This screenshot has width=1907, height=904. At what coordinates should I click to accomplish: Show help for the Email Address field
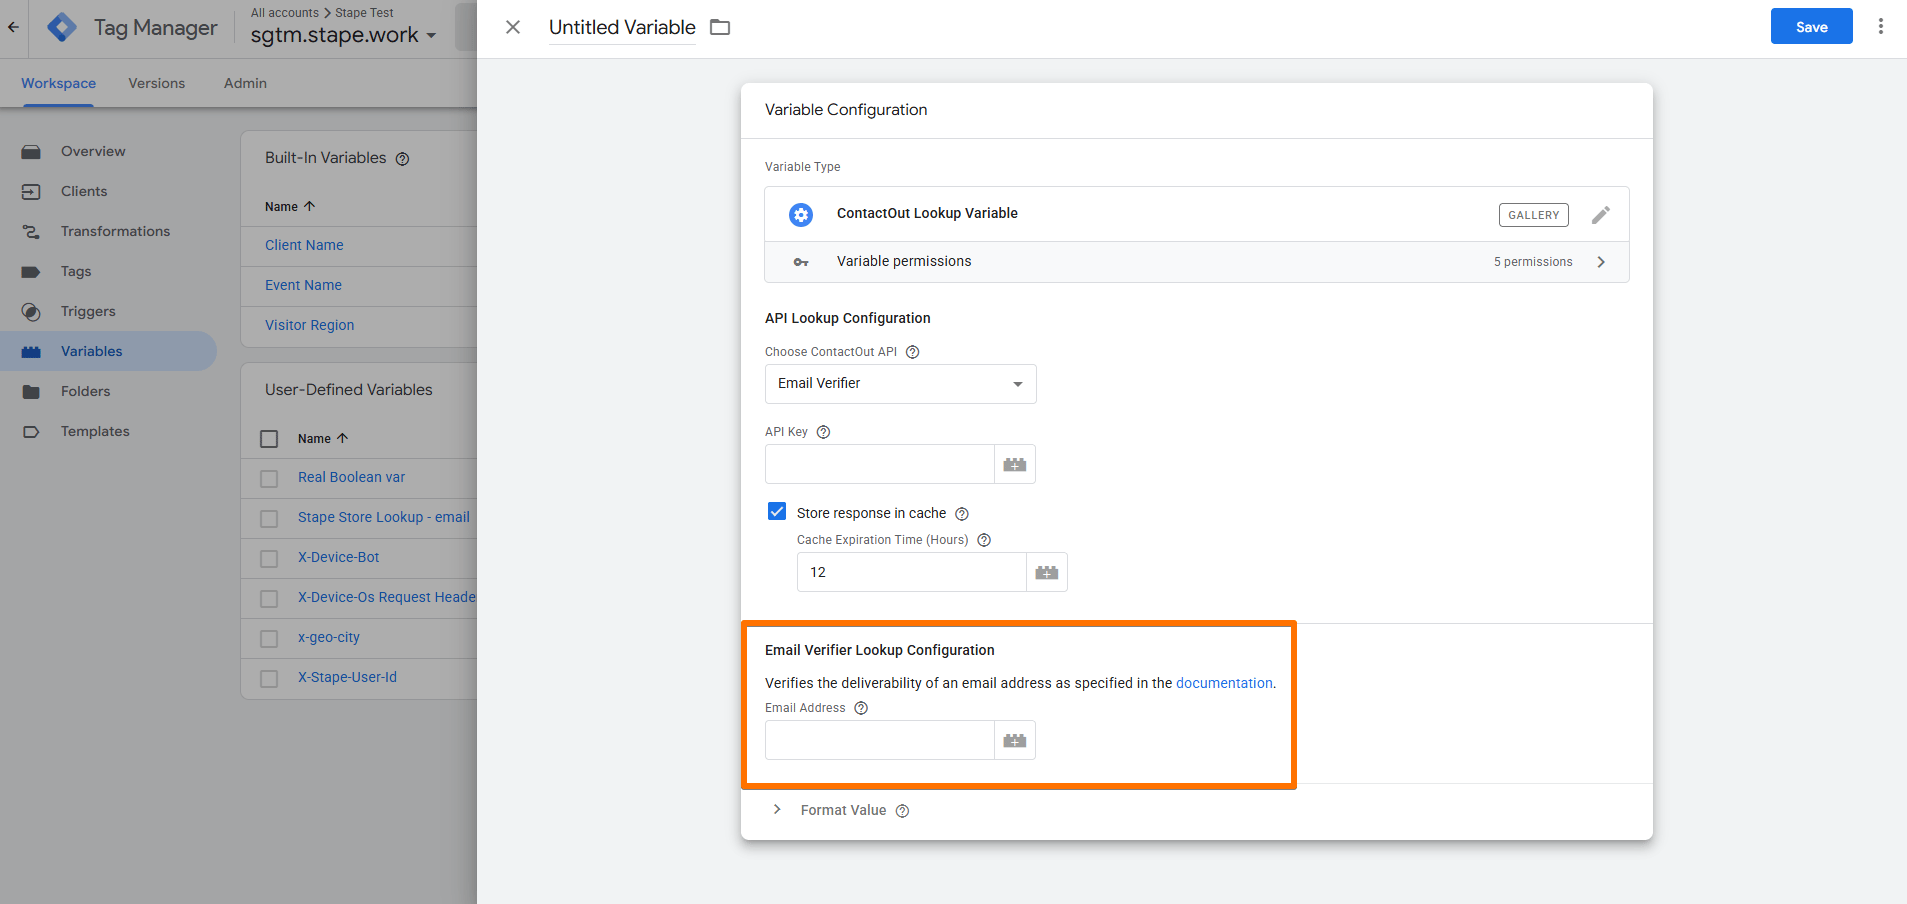pyautogui.click(x=861, y=708)
